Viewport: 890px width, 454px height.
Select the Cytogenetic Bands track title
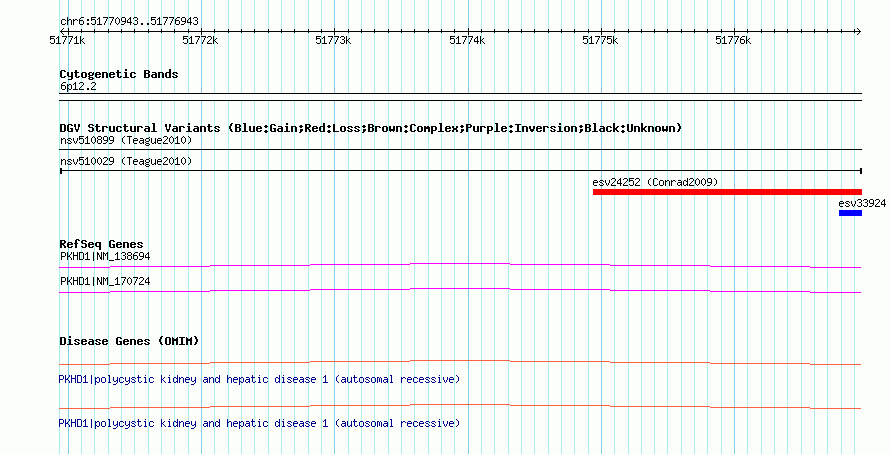[x=119, y=74]
